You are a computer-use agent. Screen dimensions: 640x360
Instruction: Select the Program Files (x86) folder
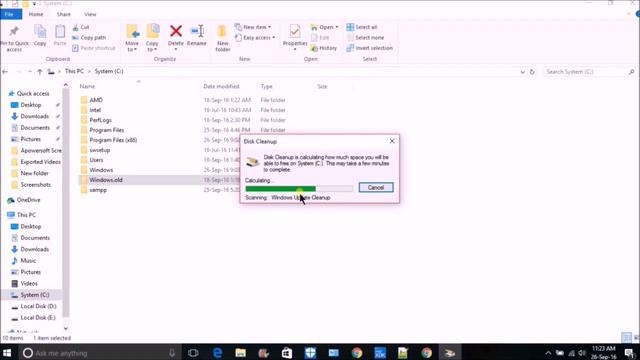pyautogui.click(x=113, y=140)
